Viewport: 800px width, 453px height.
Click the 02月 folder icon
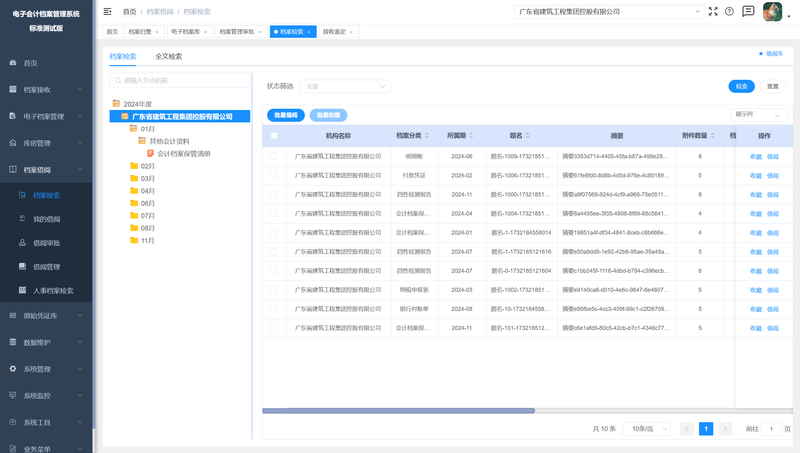click(x=134, y=166)
